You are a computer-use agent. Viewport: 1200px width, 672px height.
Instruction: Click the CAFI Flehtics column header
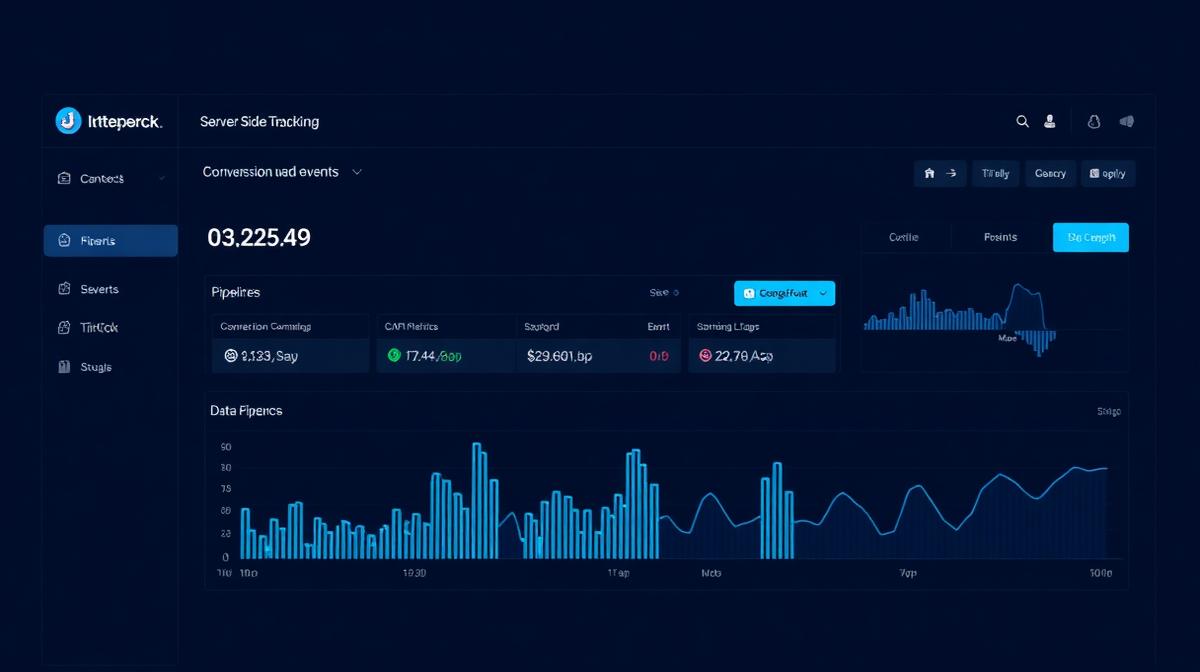[411, 326]
